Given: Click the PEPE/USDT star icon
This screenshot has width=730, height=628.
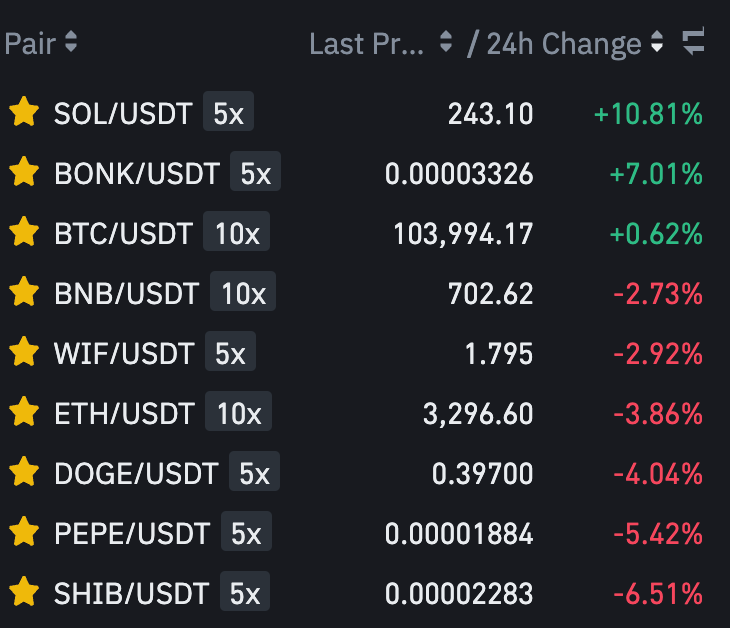Looking at the screenshot, I should pyautogui.click(x=24, y=532).
